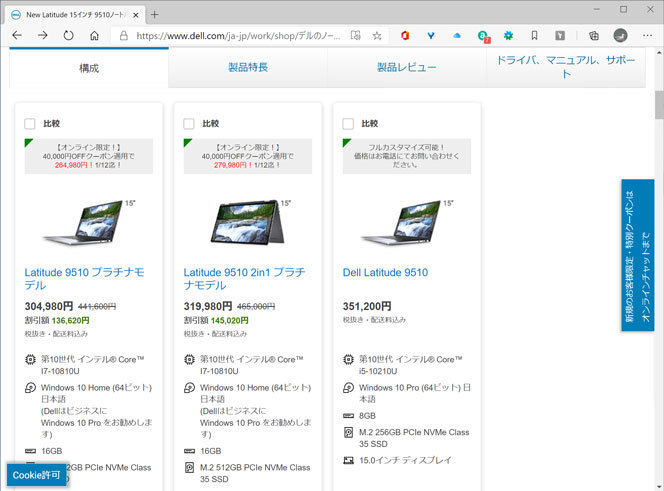Open the Office extension icon
The width and height of the screenshot is (664, 491).
(x=405, y=36)
